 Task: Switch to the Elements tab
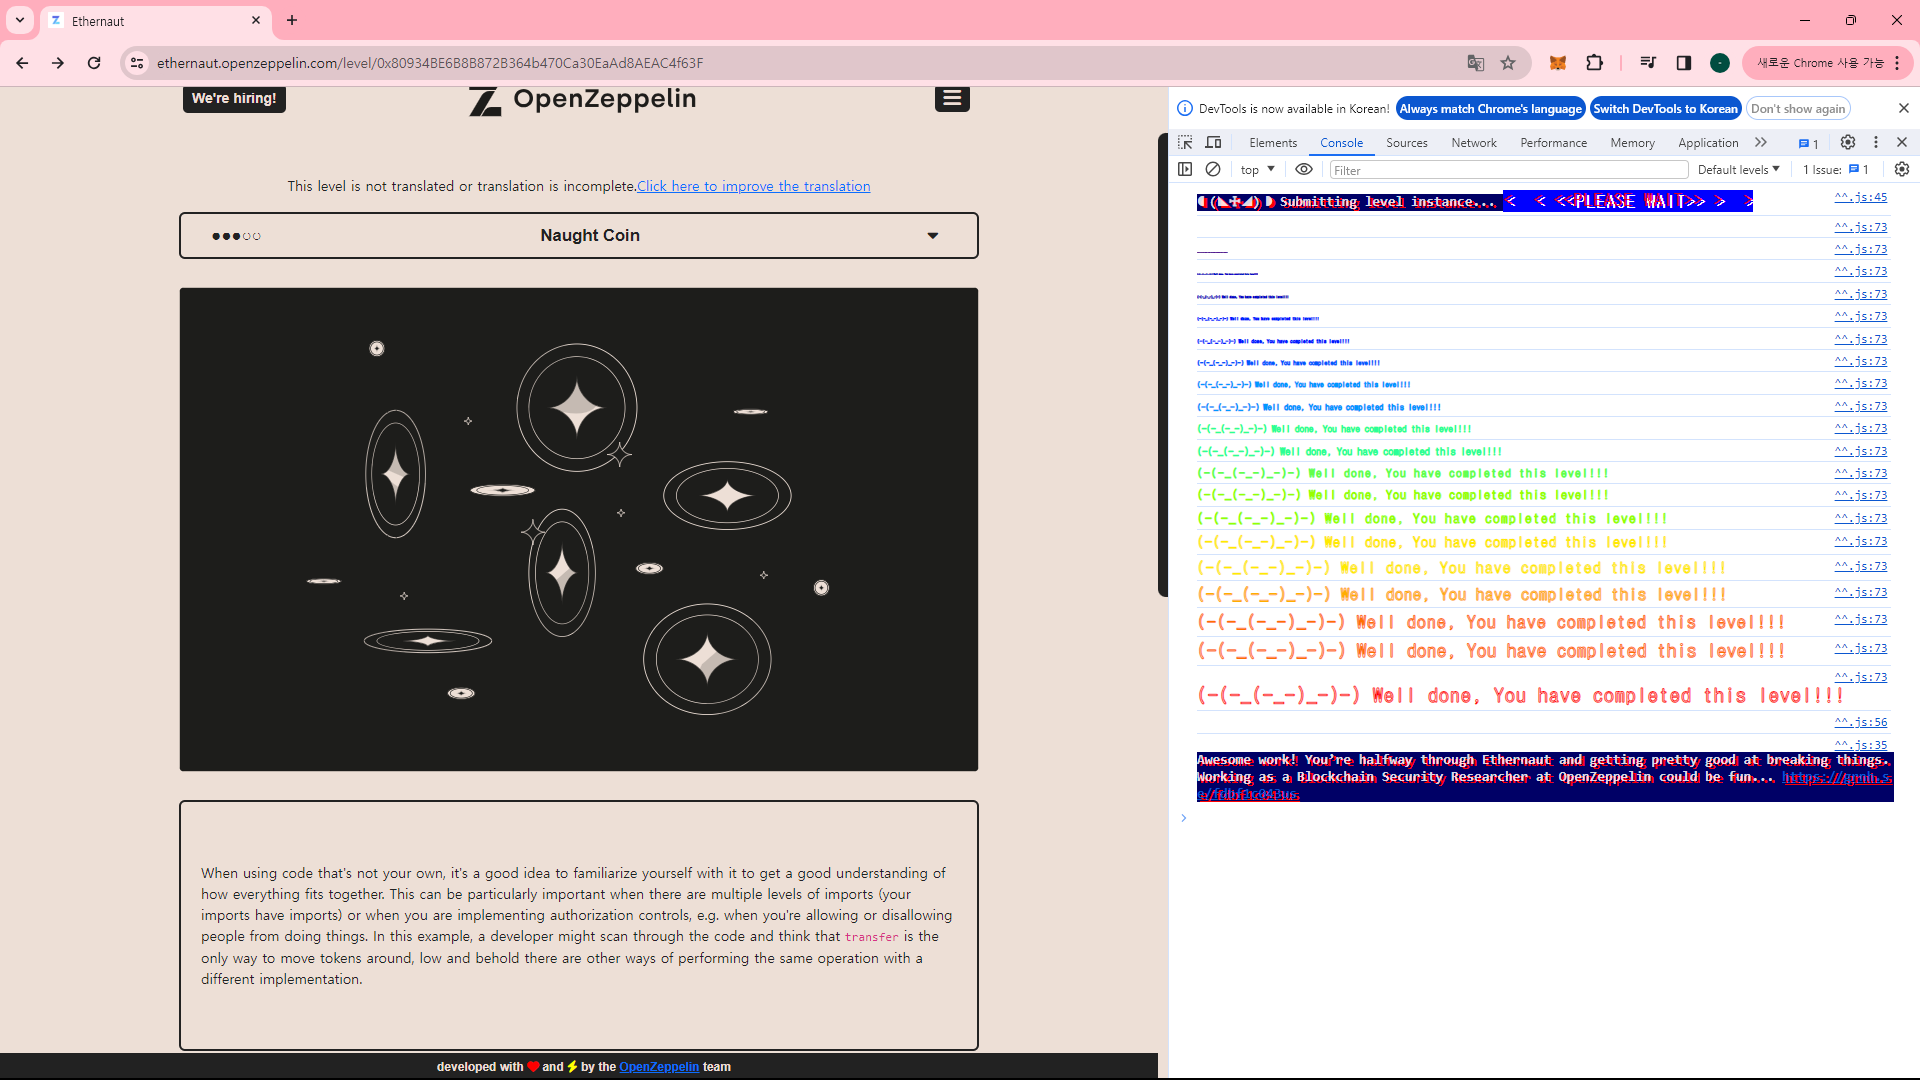[x=1273, y=143]
